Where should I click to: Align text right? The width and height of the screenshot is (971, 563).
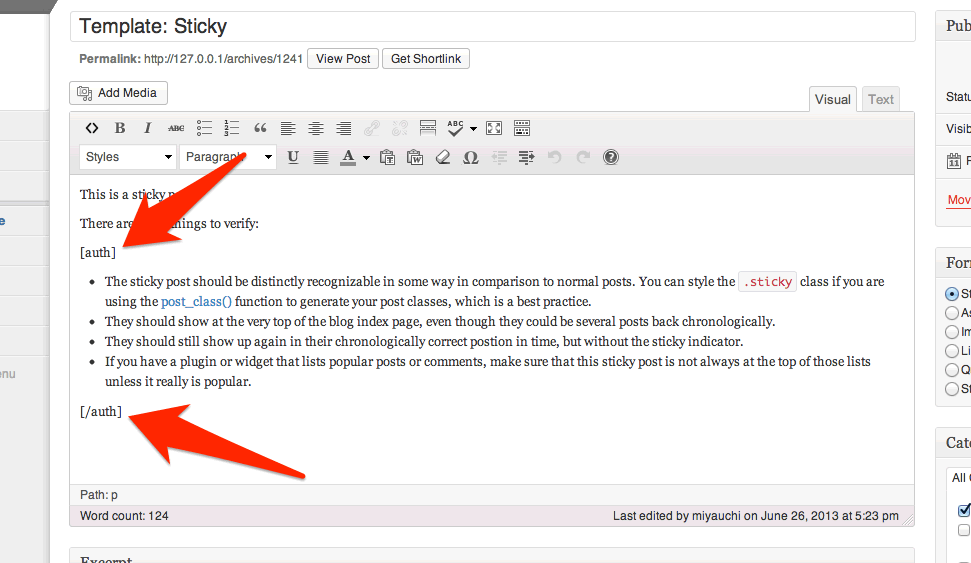pyautogui.click(x=344, y=128)
